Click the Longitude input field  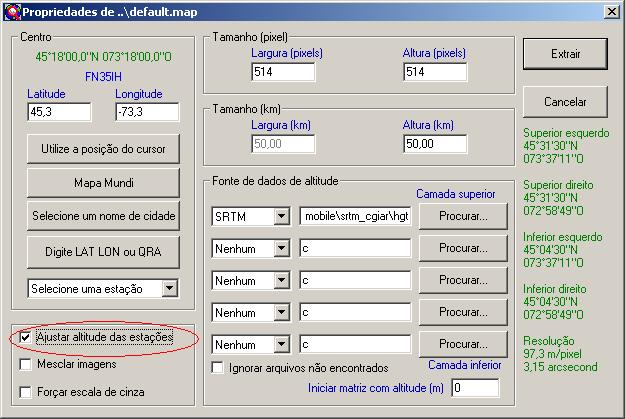147,112
